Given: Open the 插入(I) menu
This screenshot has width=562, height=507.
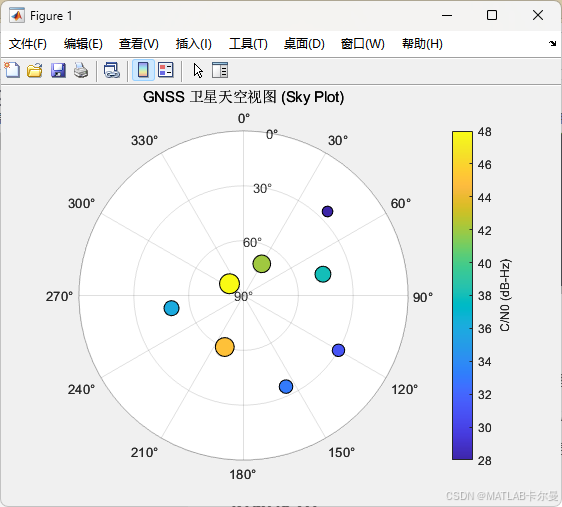Looking at the screenshot, I should click(x=194, y=44).
